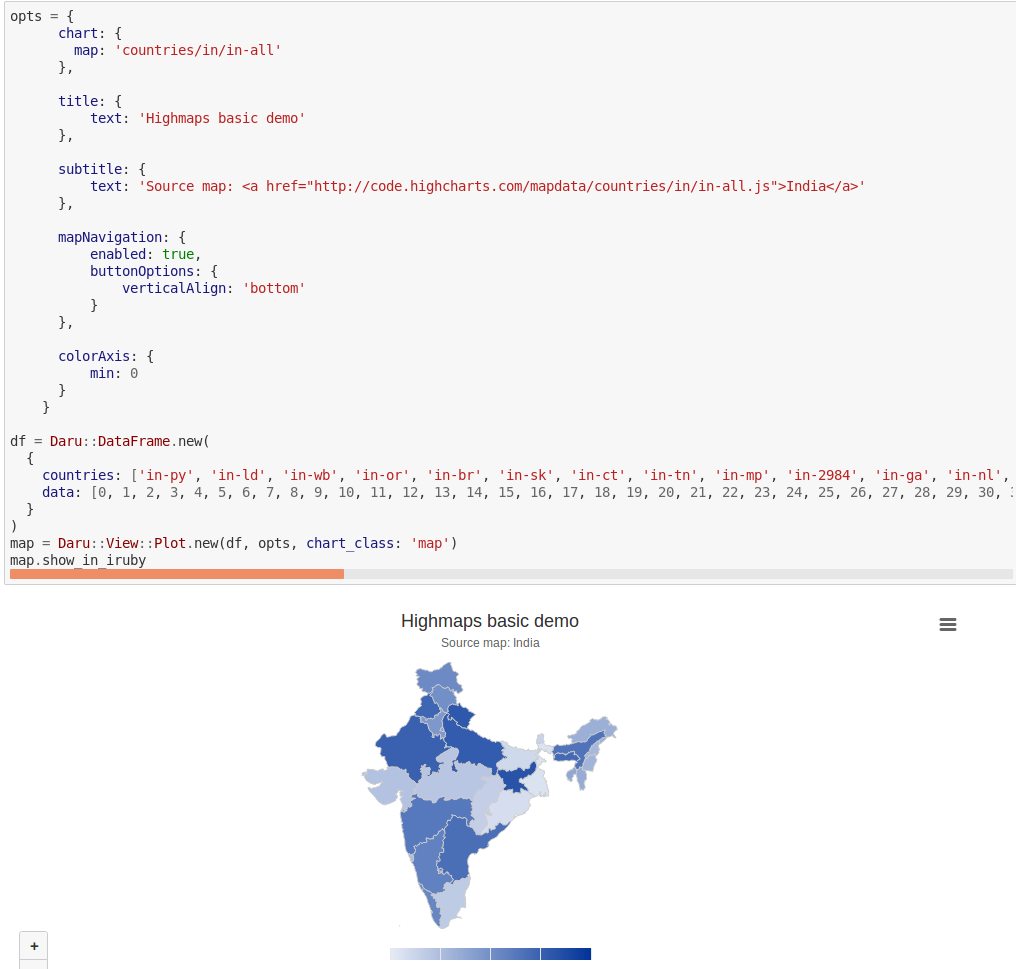1016x969 pixels.
Task: Click 'in-py' in the countries array
Action: (166, 475)
